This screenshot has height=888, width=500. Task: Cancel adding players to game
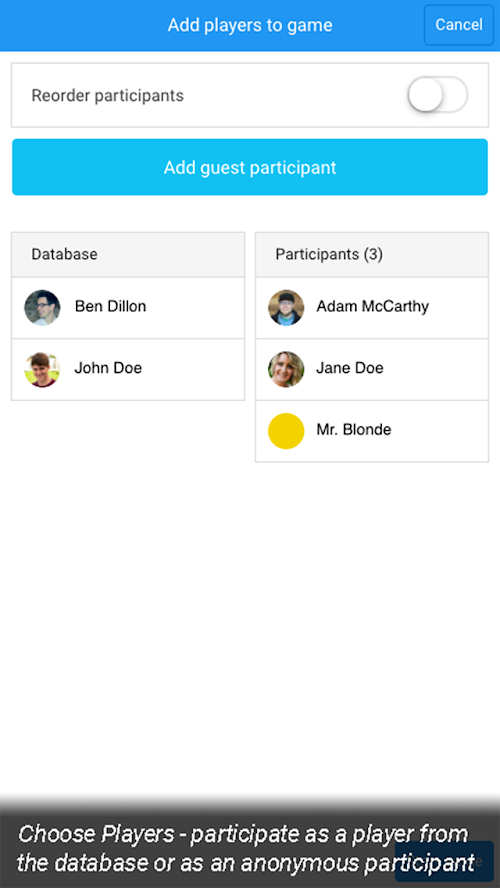pyautogui.click(x=459, y=25)
